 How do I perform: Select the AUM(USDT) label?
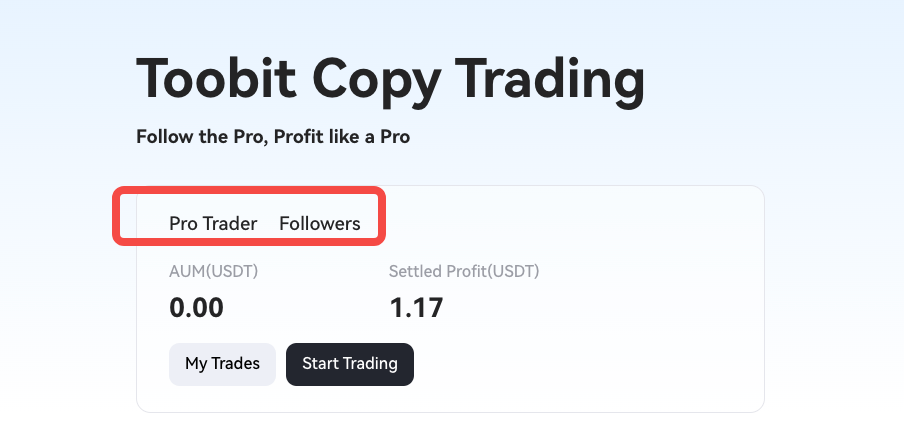(x=213, y=271)
